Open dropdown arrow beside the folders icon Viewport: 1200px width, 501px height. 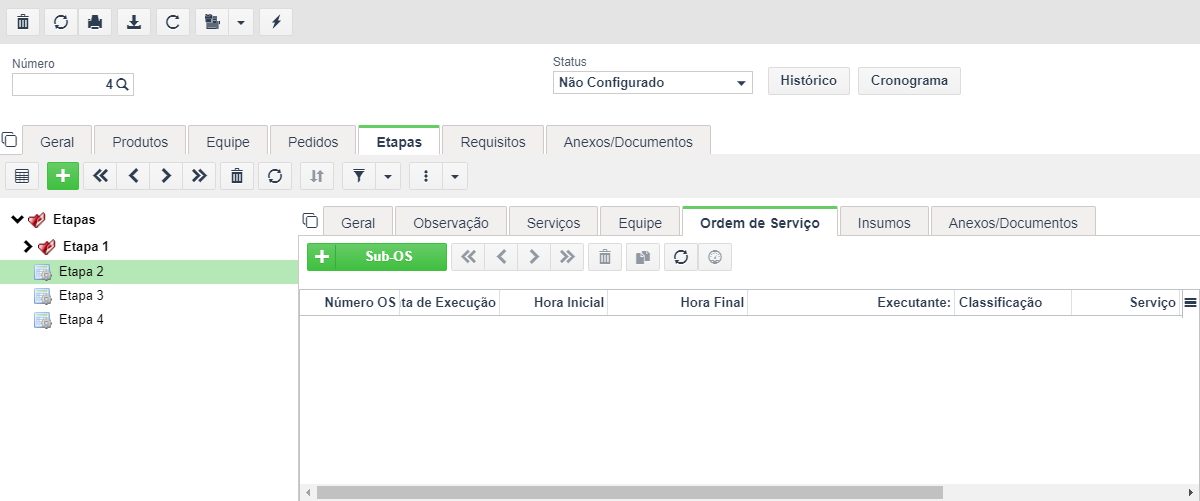pyautogui.click(x=241, y=21)
